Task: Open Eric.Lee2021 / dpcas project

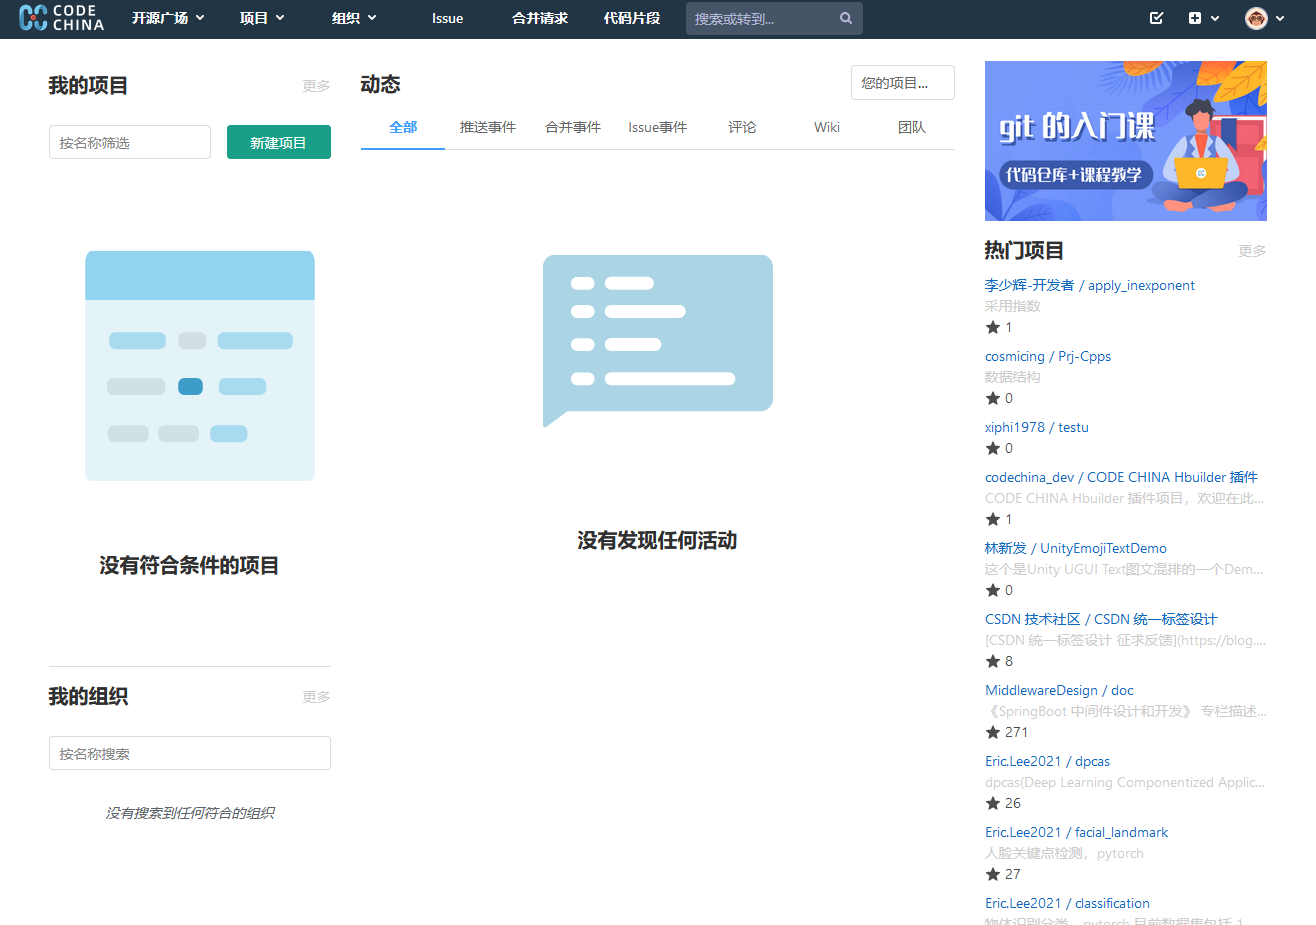Action: (1048, 761)
